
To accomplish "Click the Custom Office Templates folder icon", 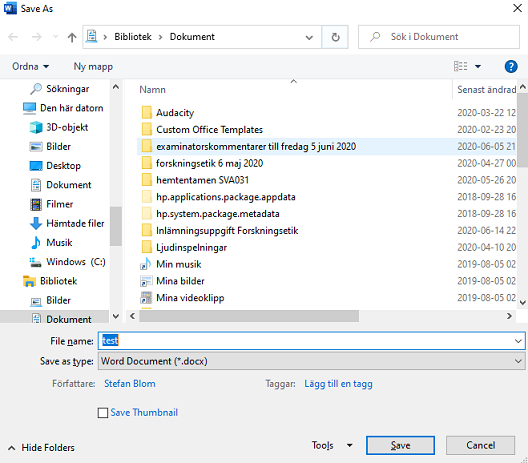I will (x=146, y=129).
